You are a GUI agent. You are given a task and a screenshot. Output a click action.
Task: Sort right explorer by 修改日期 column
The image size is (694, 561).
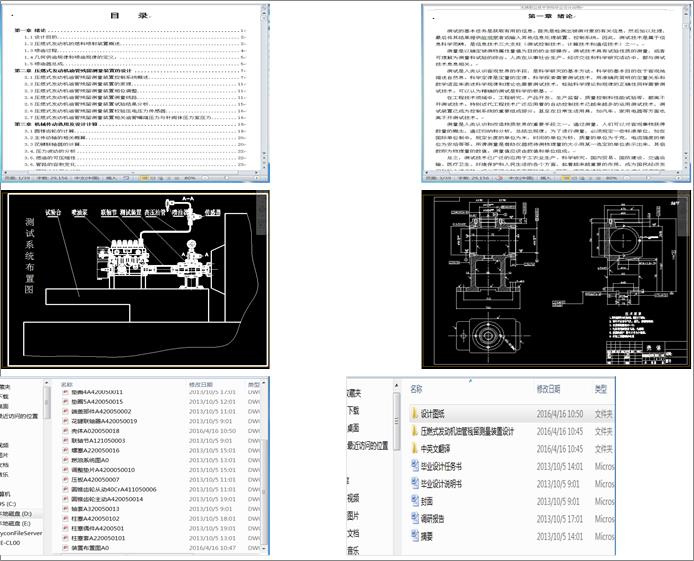pos(548,389)
